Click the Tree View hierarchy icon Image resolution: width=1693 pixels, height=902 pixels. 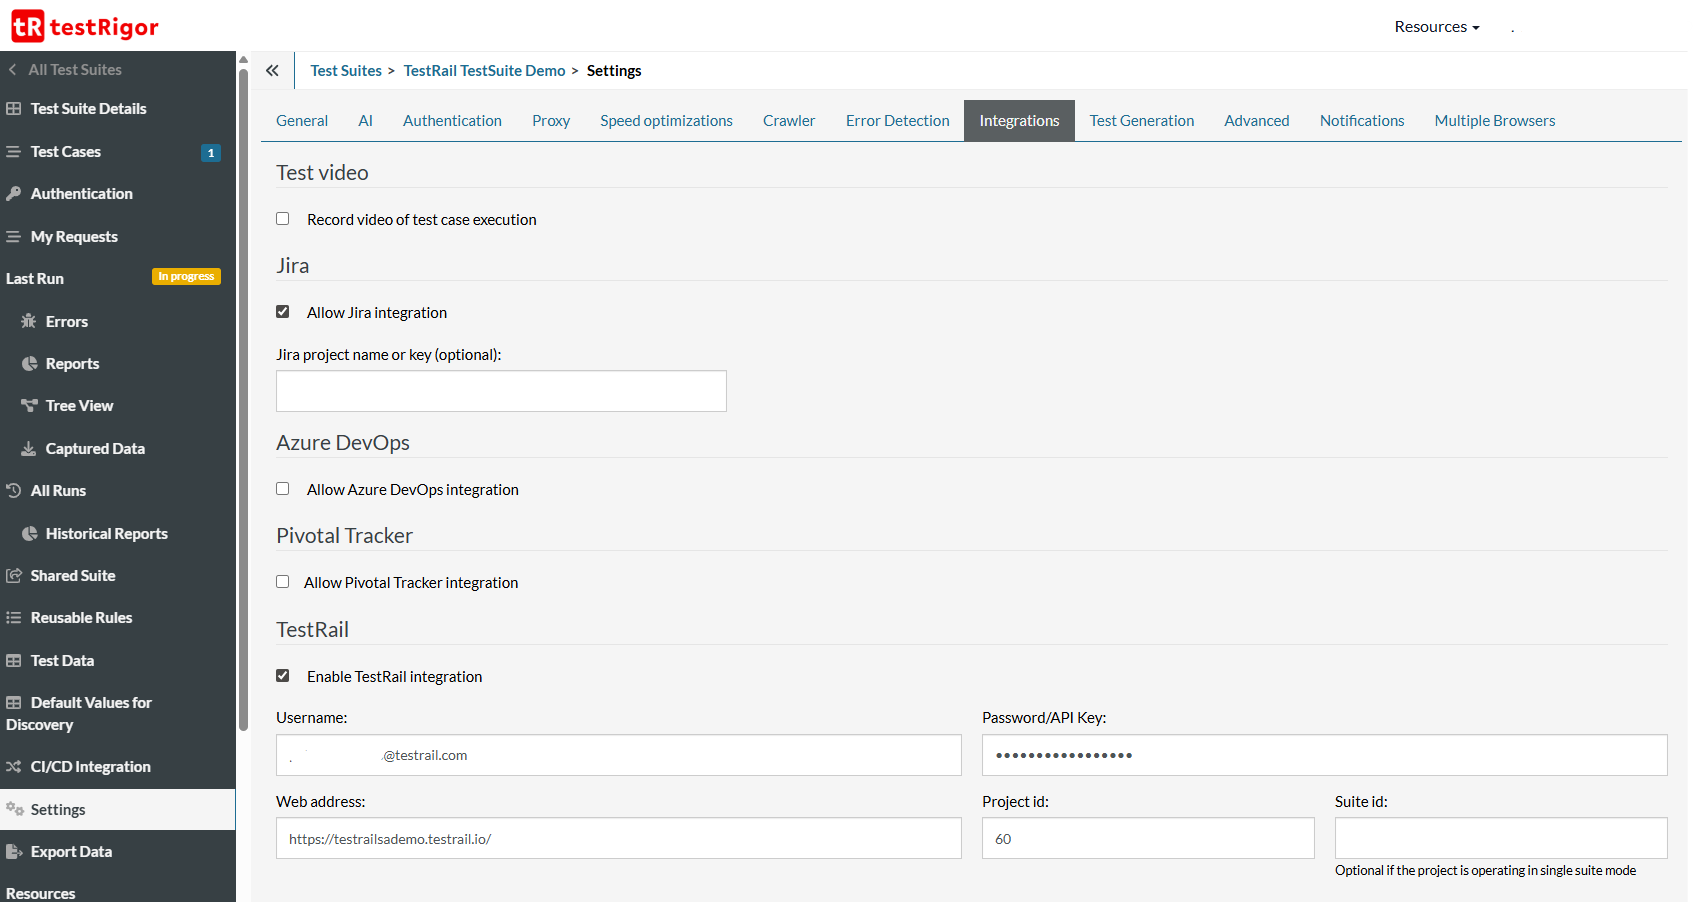point(29,406)
